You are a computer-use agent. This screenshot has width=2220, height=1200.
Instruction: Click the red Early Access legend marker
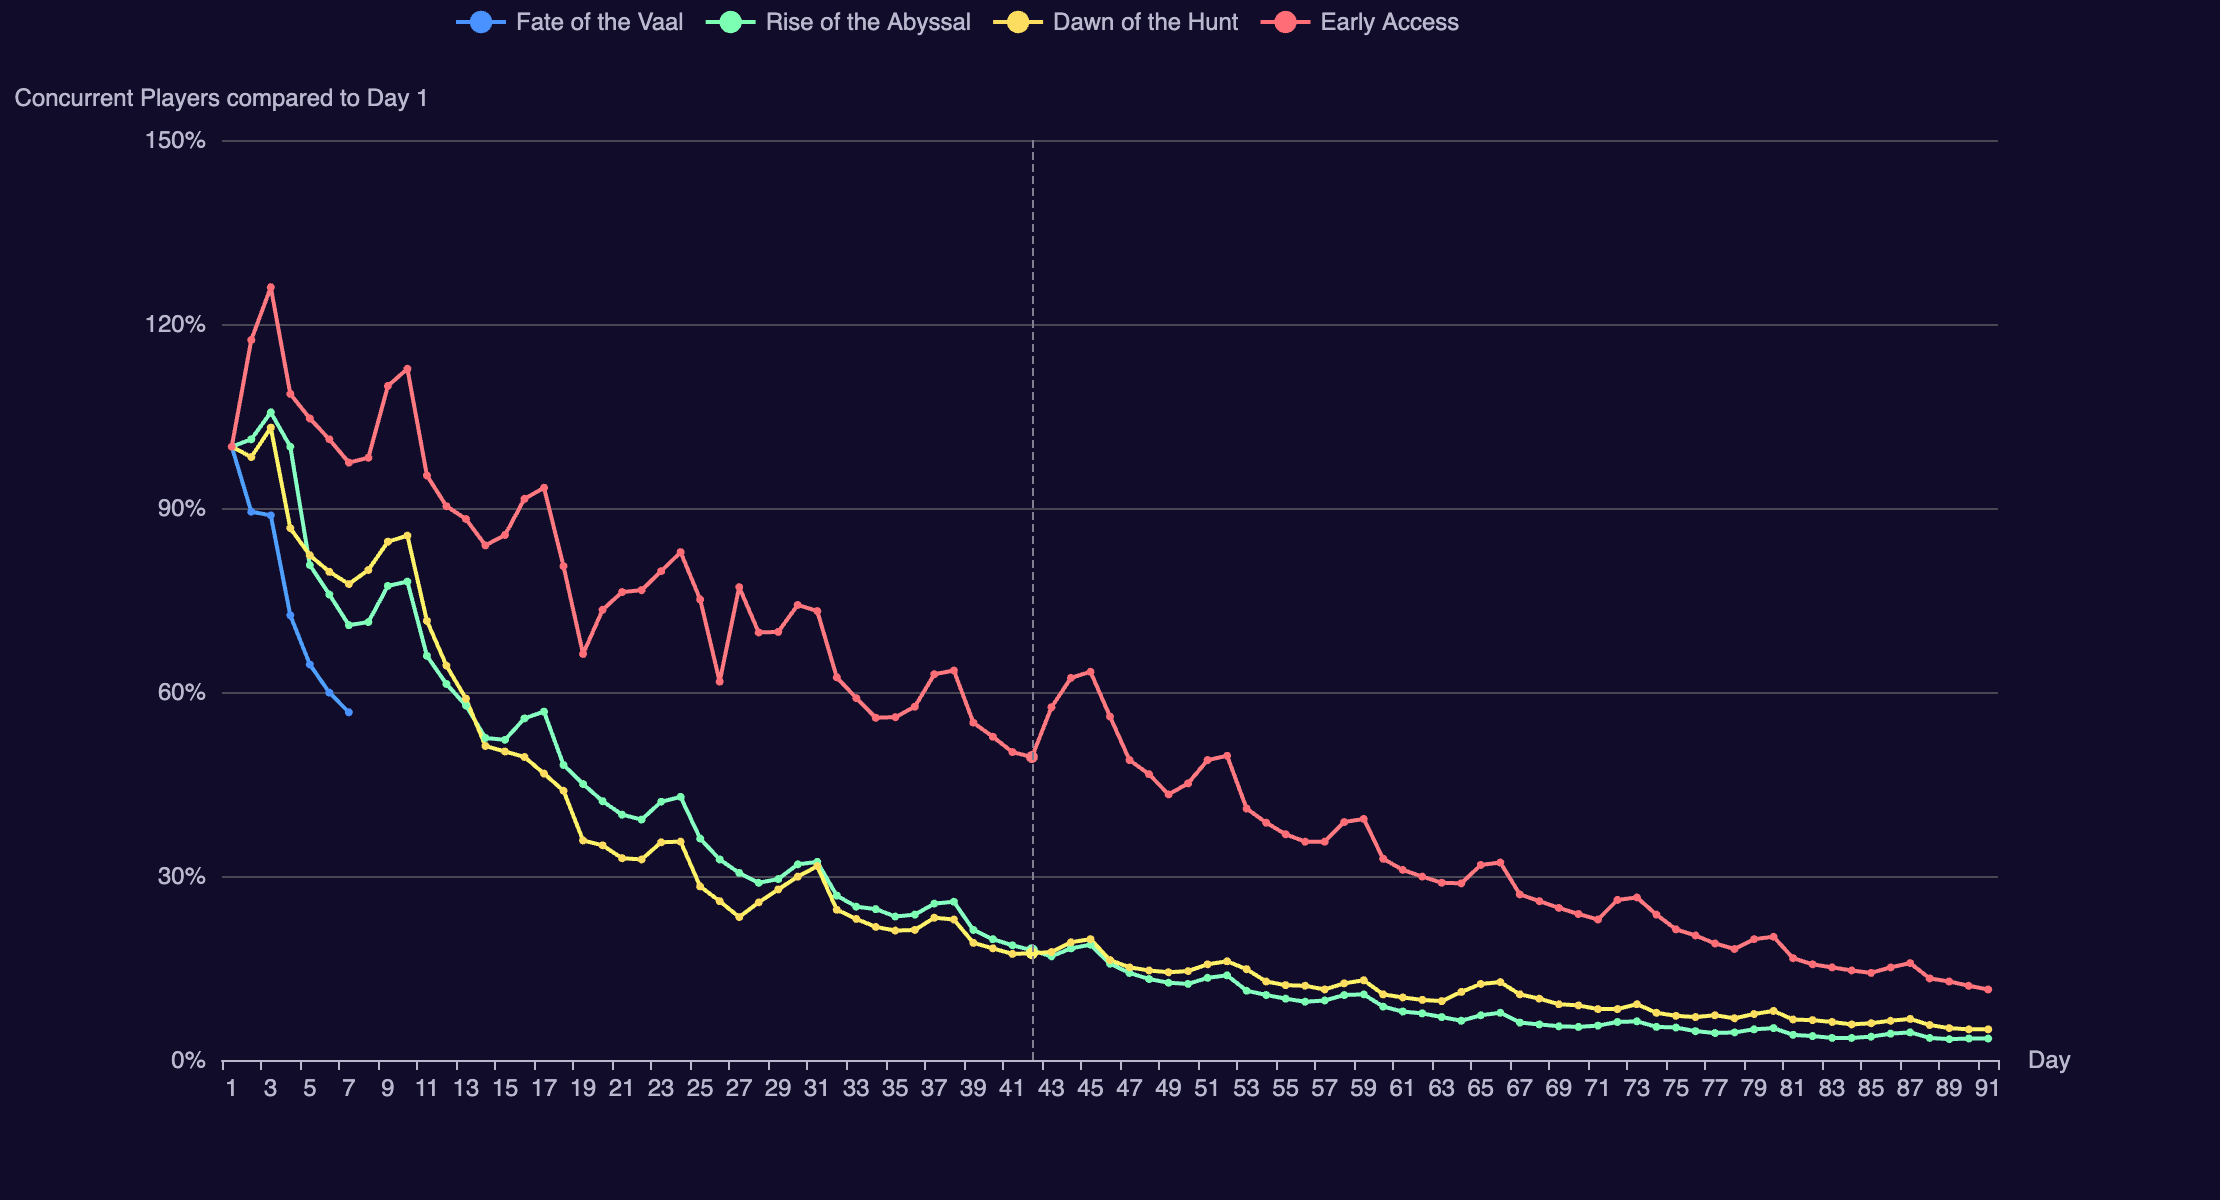click(x=1285, y=22)
